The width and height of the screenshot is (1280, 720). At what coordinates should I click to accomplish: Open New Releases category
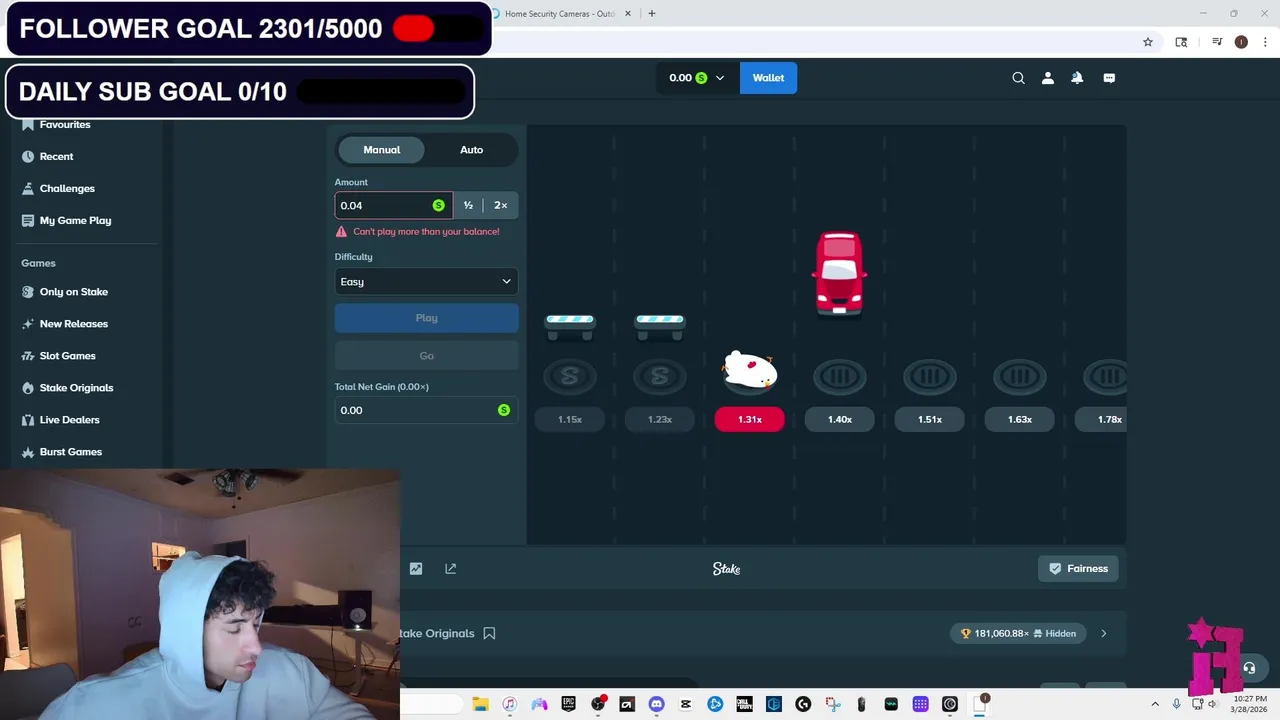click(x=73, y=324)
